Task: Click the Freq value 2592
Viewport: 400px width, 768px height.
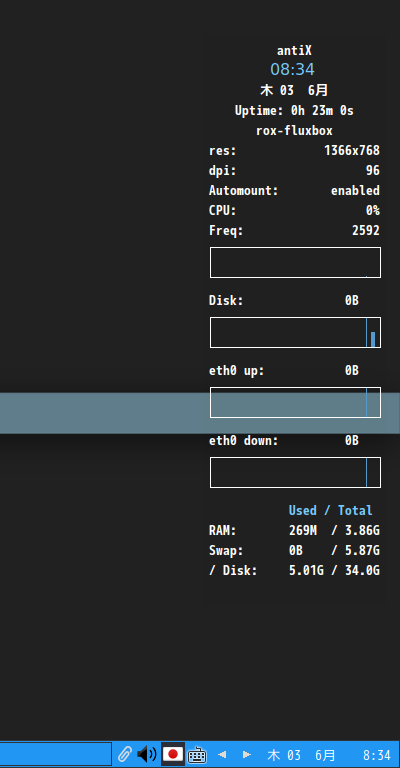Action: click(x=366, y=230)
